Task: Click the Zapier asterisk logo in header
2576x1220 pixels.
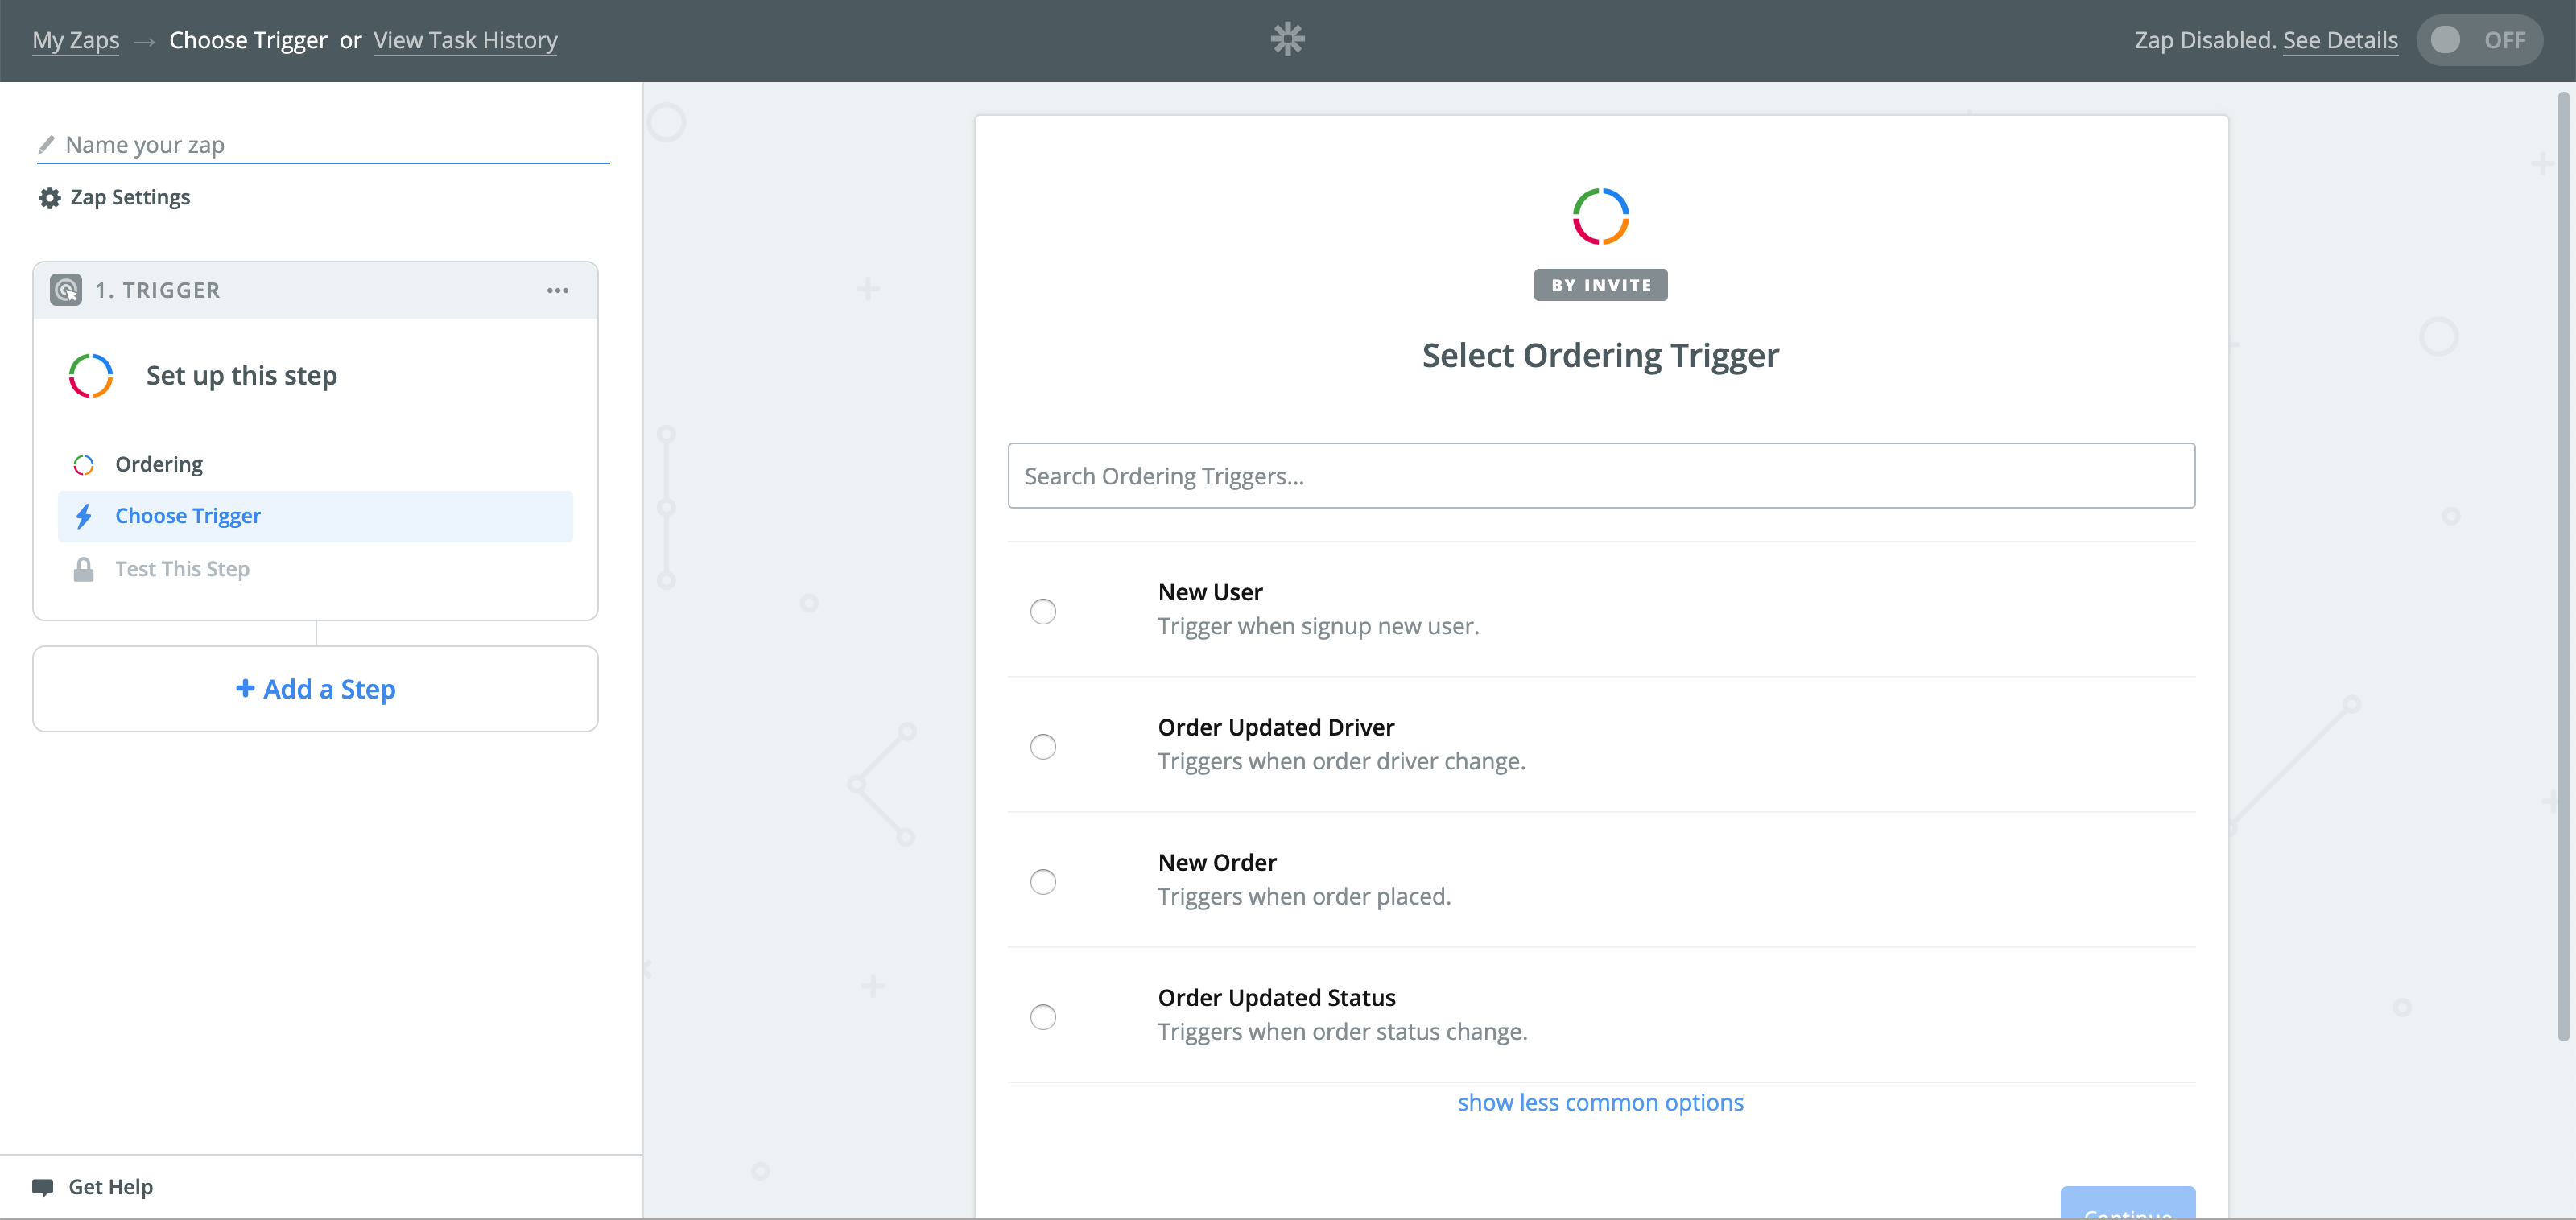Action: [x=1287, y=39]
